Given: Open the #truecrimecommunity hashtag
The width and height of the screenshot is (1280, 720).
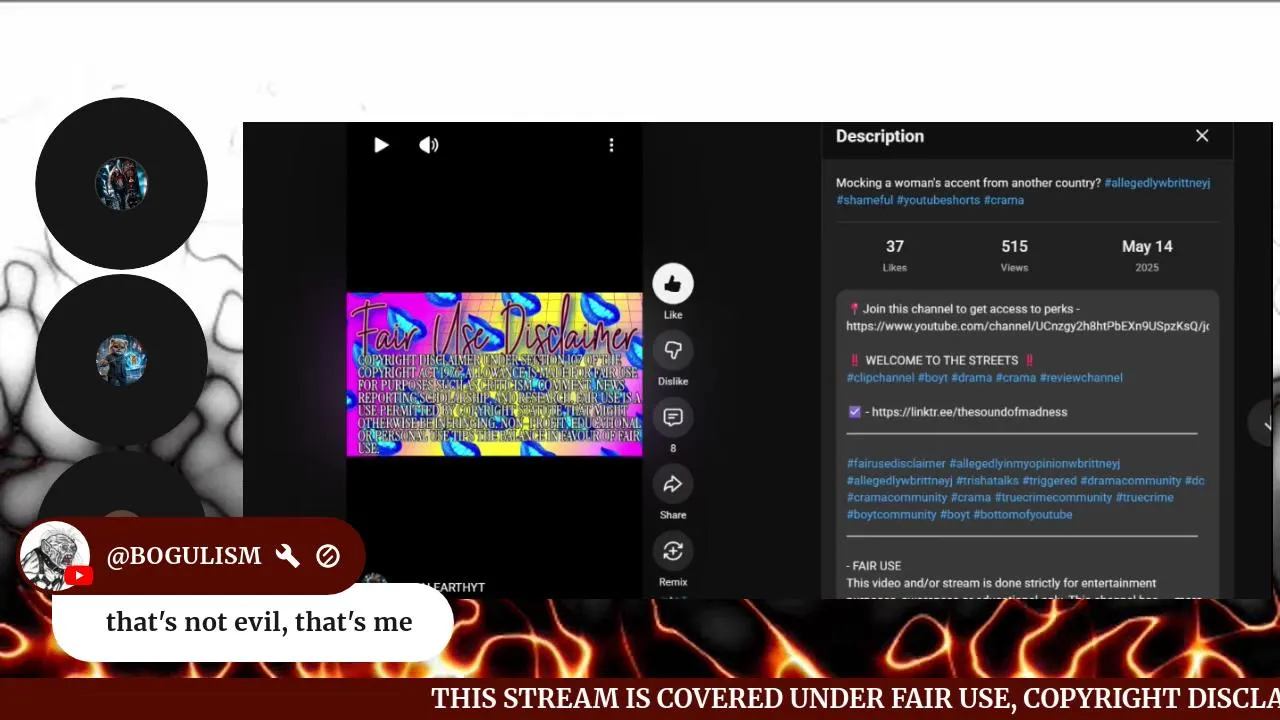Looking at the screenshot, I should click(1053, 498).
